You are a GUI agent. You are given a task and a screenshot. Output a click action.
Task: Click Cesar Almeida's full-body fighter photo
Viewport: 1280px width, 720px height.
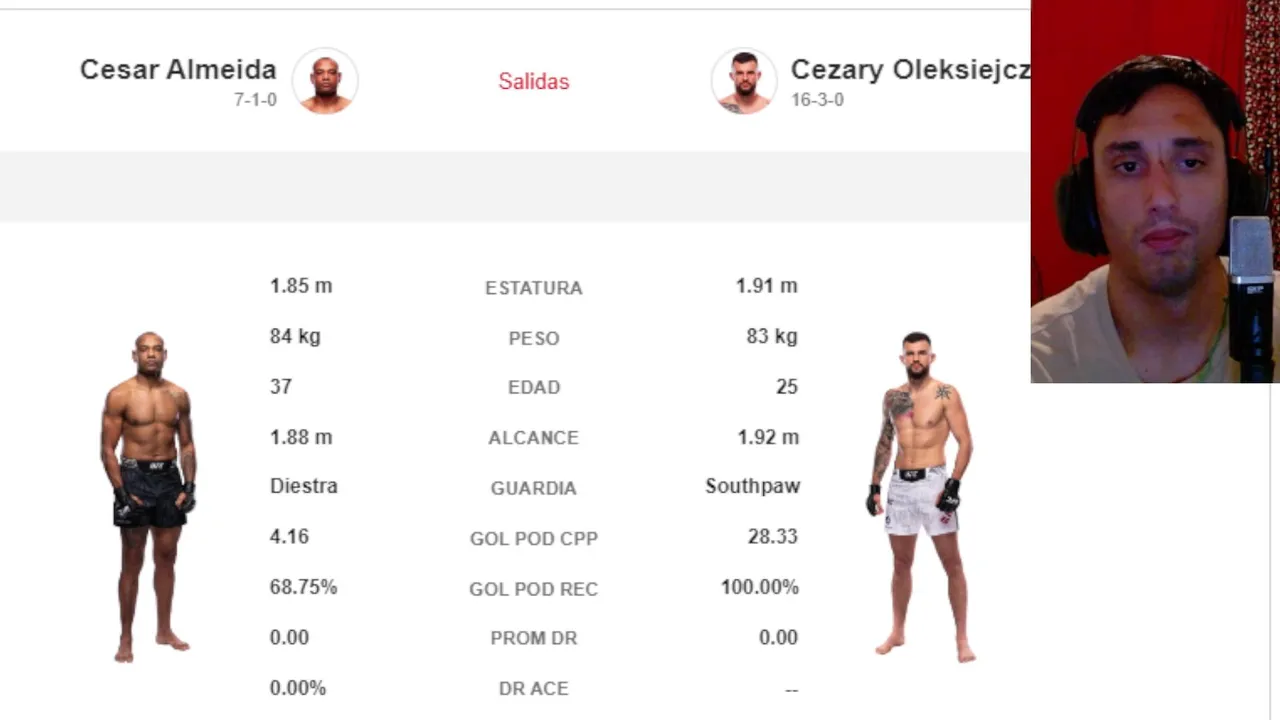149,496
